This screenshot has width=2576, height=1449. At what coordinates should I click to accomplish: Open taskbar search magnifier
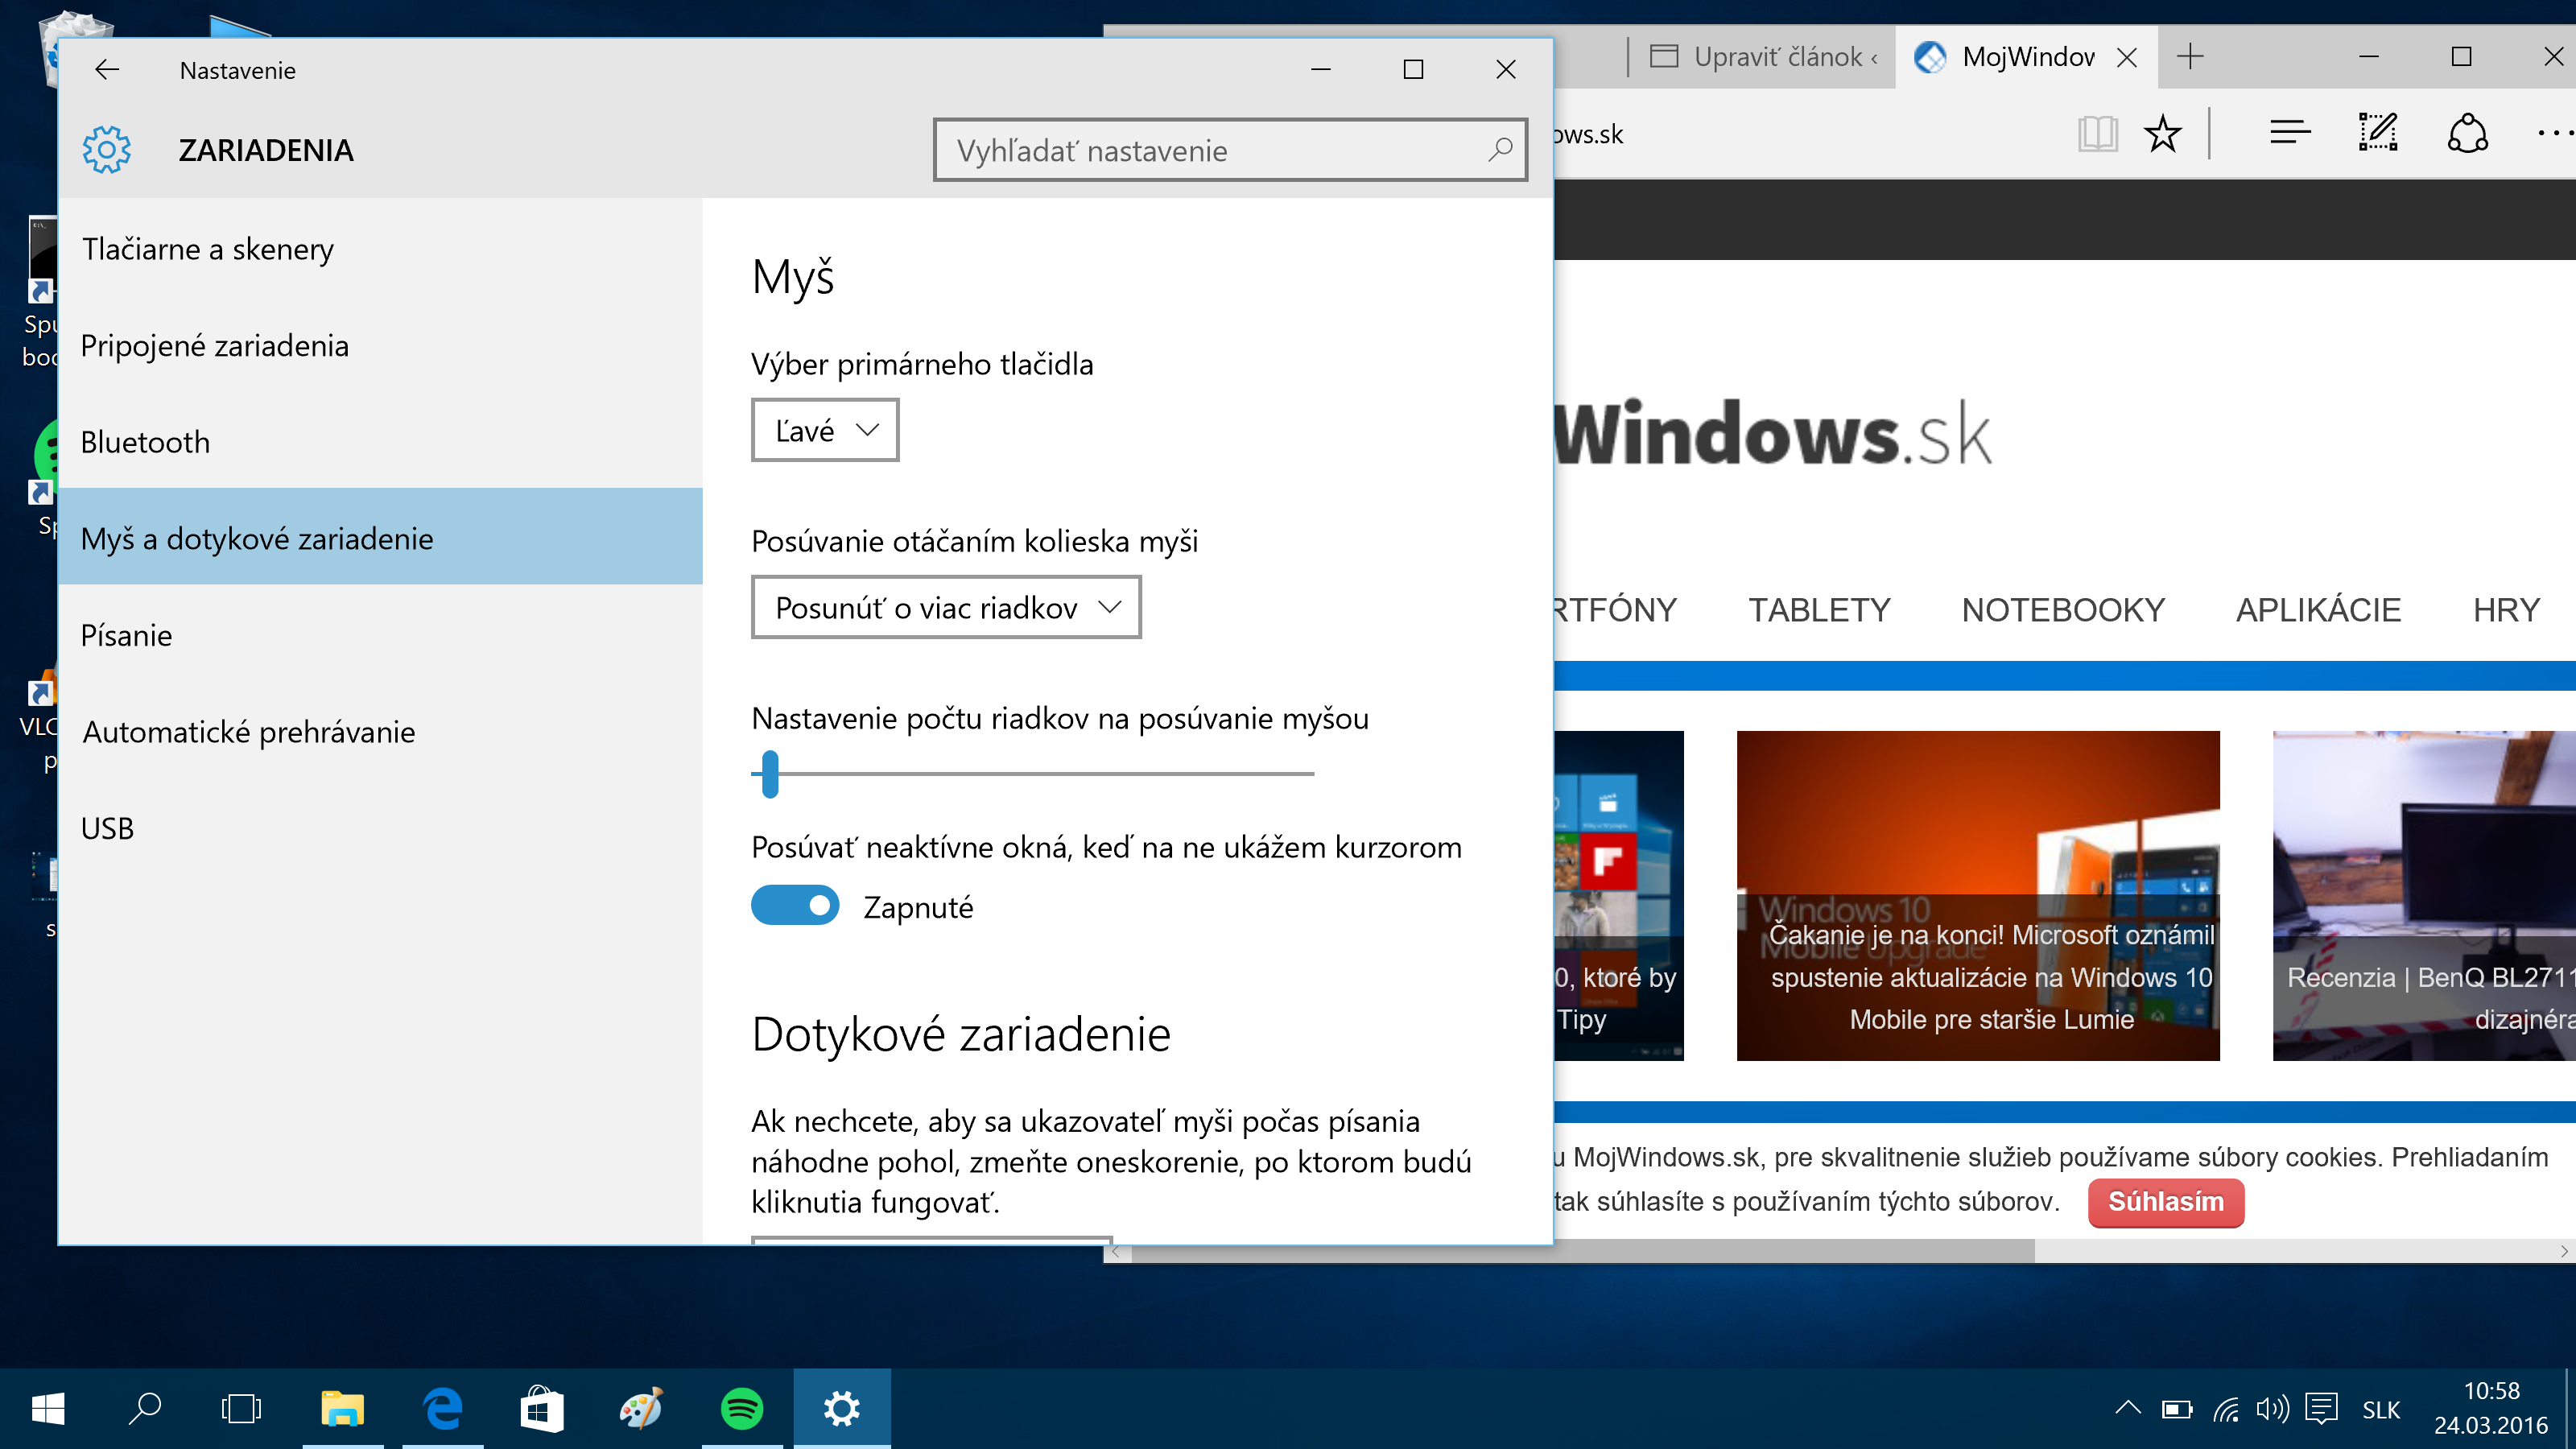145,1409
